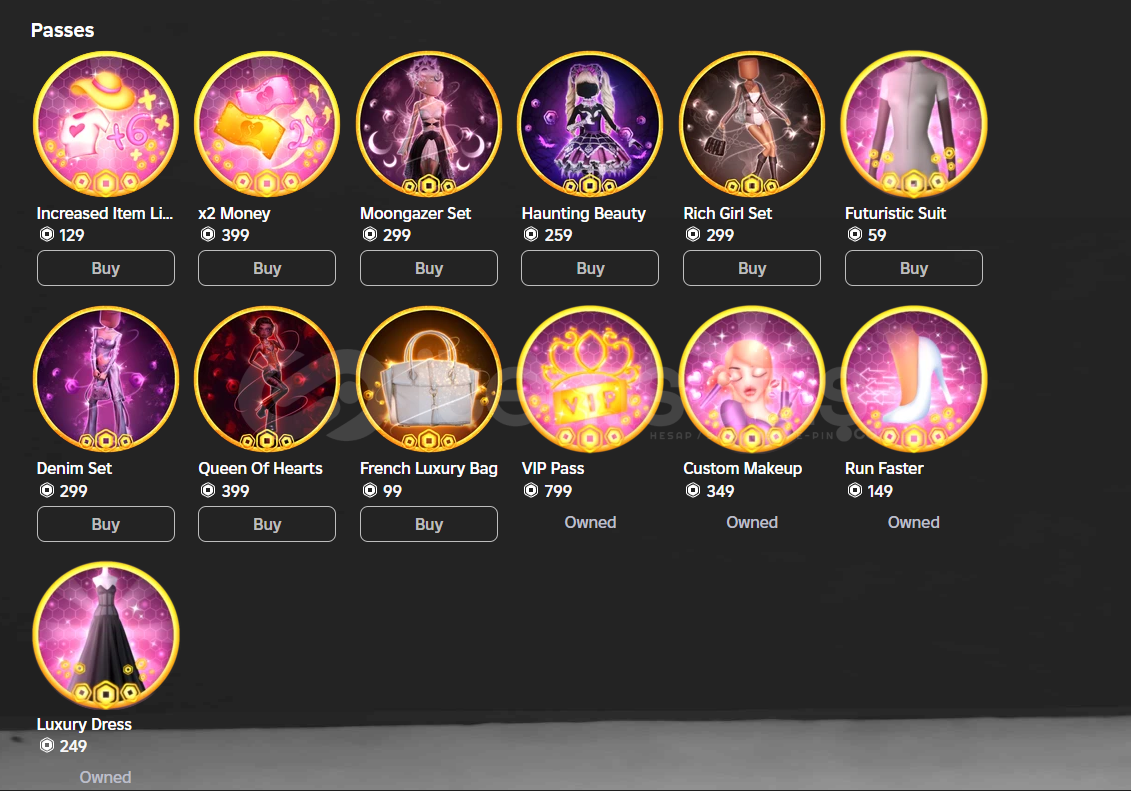This screenshot has height=791, width=1131.
Task: Select the Moongazer Set pass image
Action: pos(428,124)
